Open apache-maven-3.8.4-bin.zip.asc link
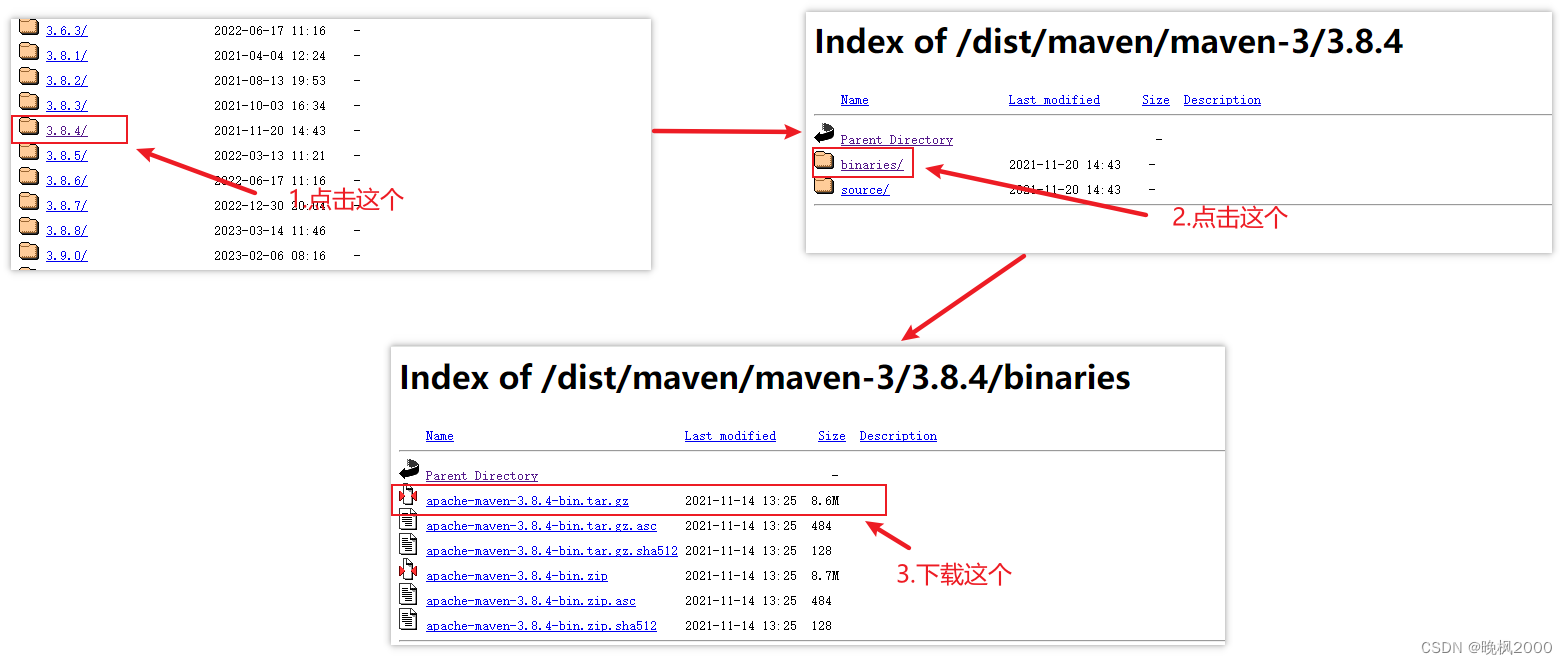This screenshot has height=664, width=1567. click(531, 601)
